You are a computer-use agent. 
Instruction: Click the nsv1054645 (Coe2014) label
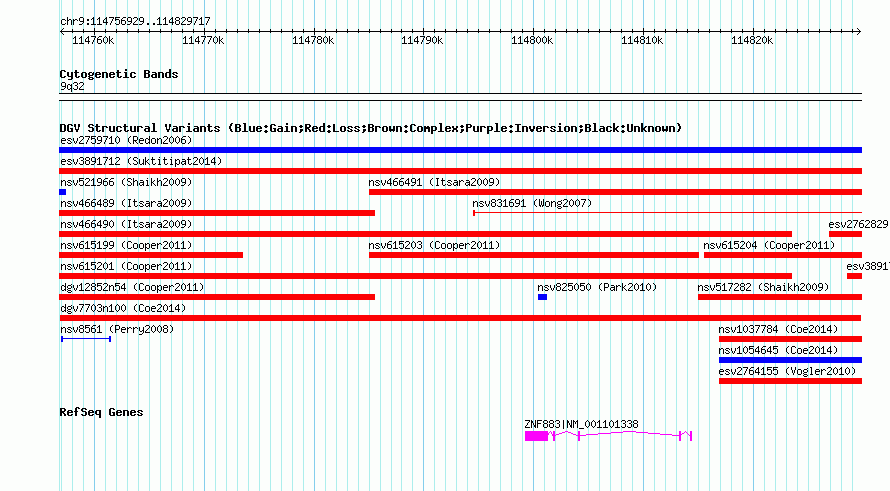[x=778, y=350]
